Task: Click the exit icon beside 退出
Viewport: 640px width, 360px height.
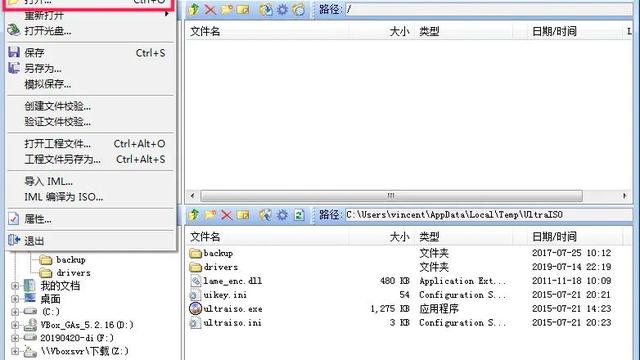Action: coord(14,240)
